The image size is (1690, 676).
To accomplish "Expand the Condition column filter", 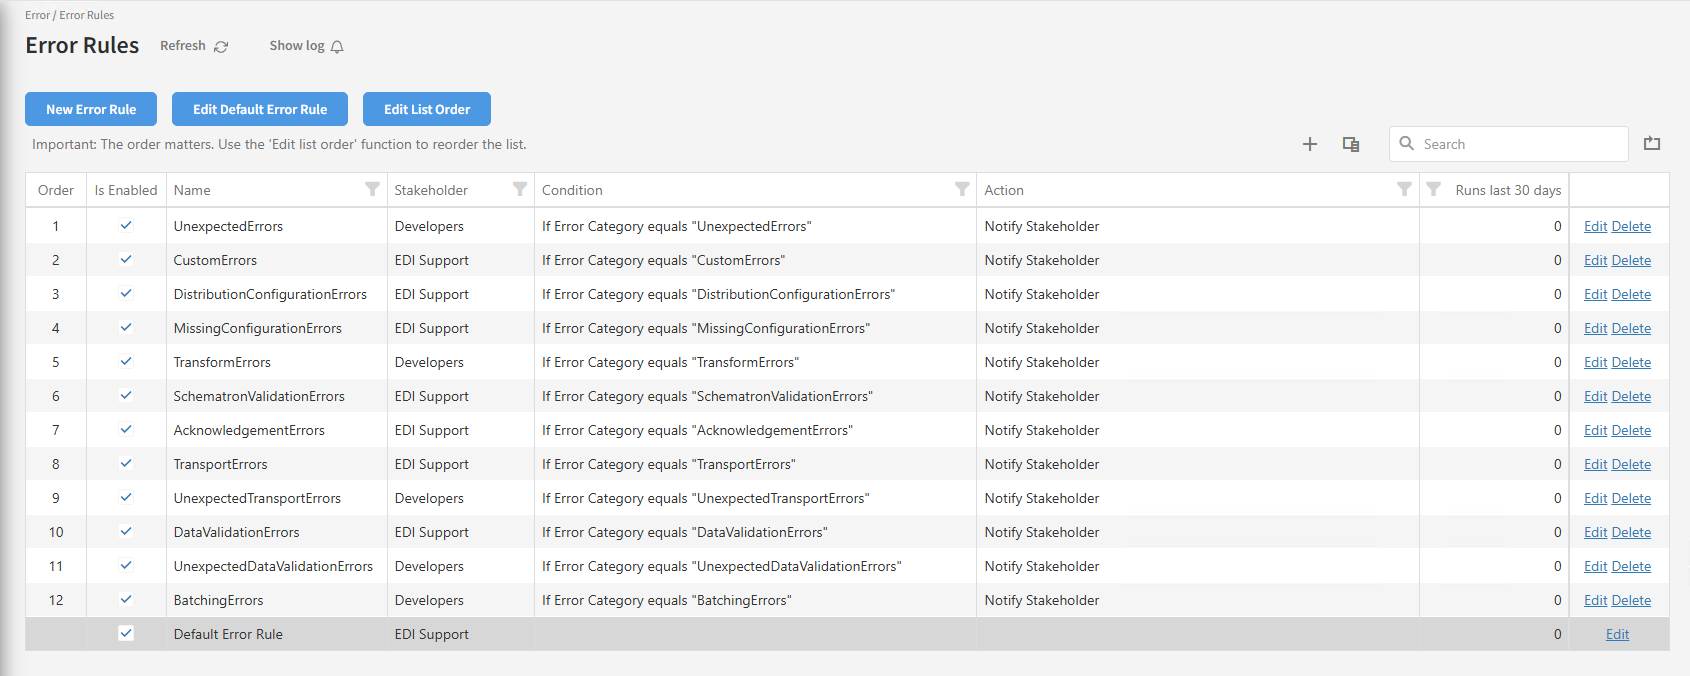I will [x=962, y=189].
